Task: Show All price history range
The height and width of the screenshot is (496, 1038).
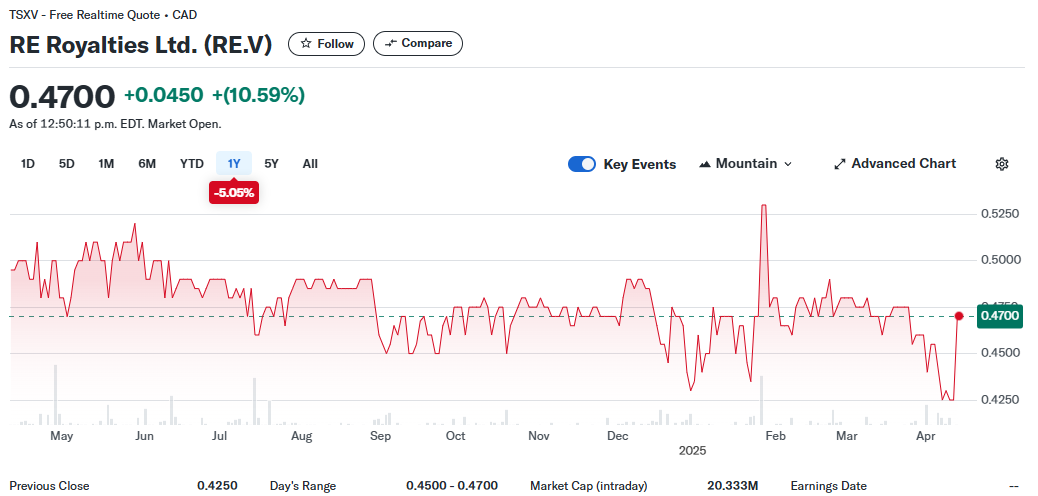Action: click(x=310, y=164)
